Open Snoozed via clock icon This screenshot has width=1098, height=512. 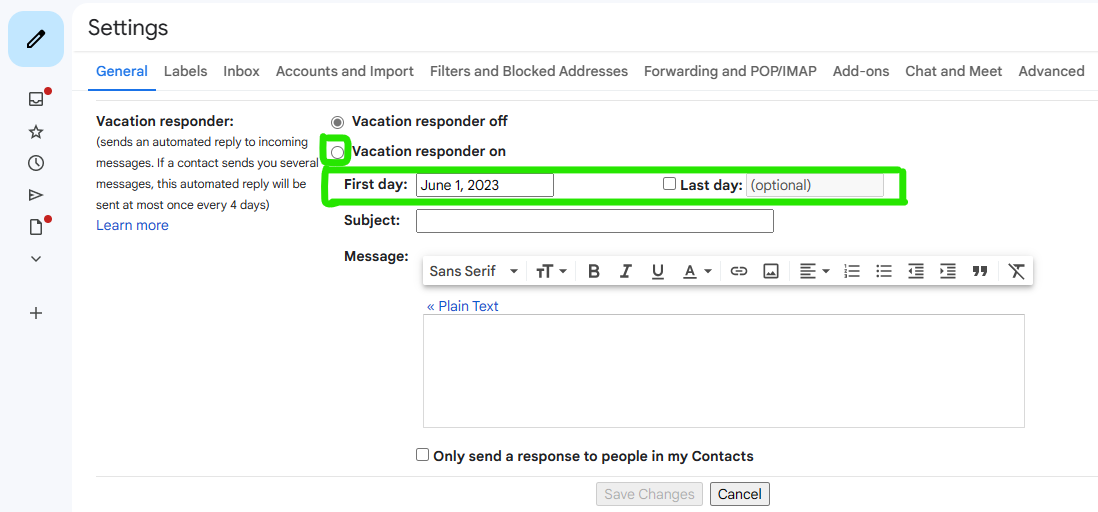click(x=36, y=163)
